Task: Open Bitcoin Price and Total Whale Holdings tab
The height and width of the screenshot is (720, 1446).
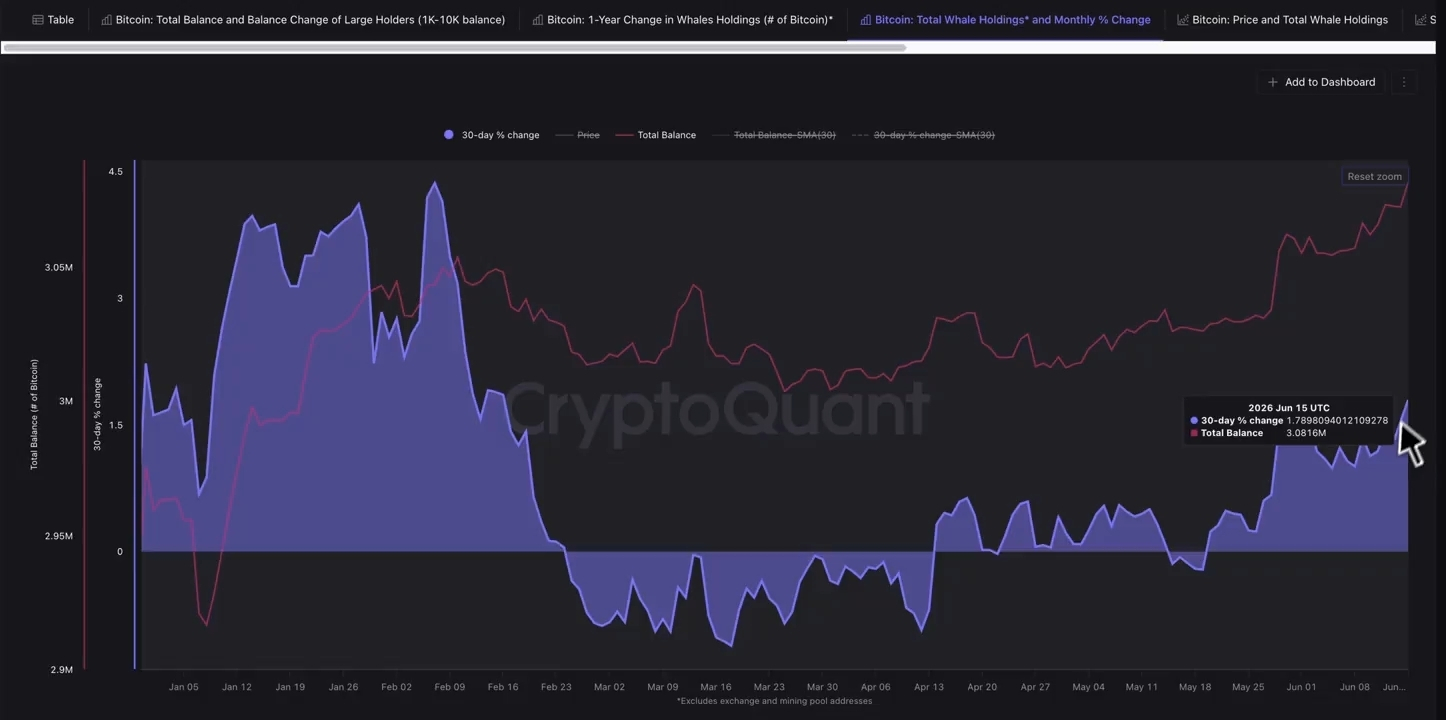Action: 1282,20
